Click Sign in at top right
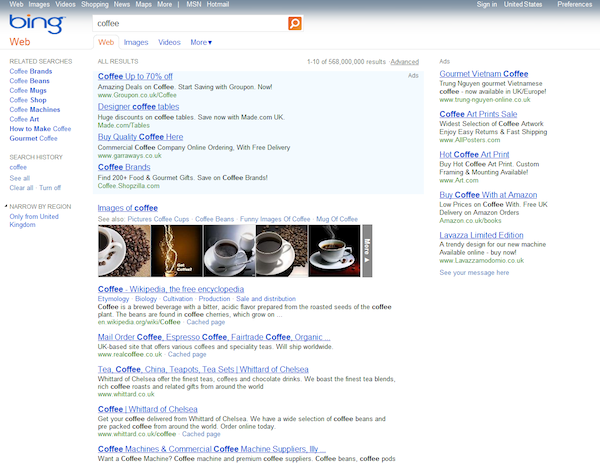Image resolution: width=600 pixels, height=463 pixels. [487, 5]
